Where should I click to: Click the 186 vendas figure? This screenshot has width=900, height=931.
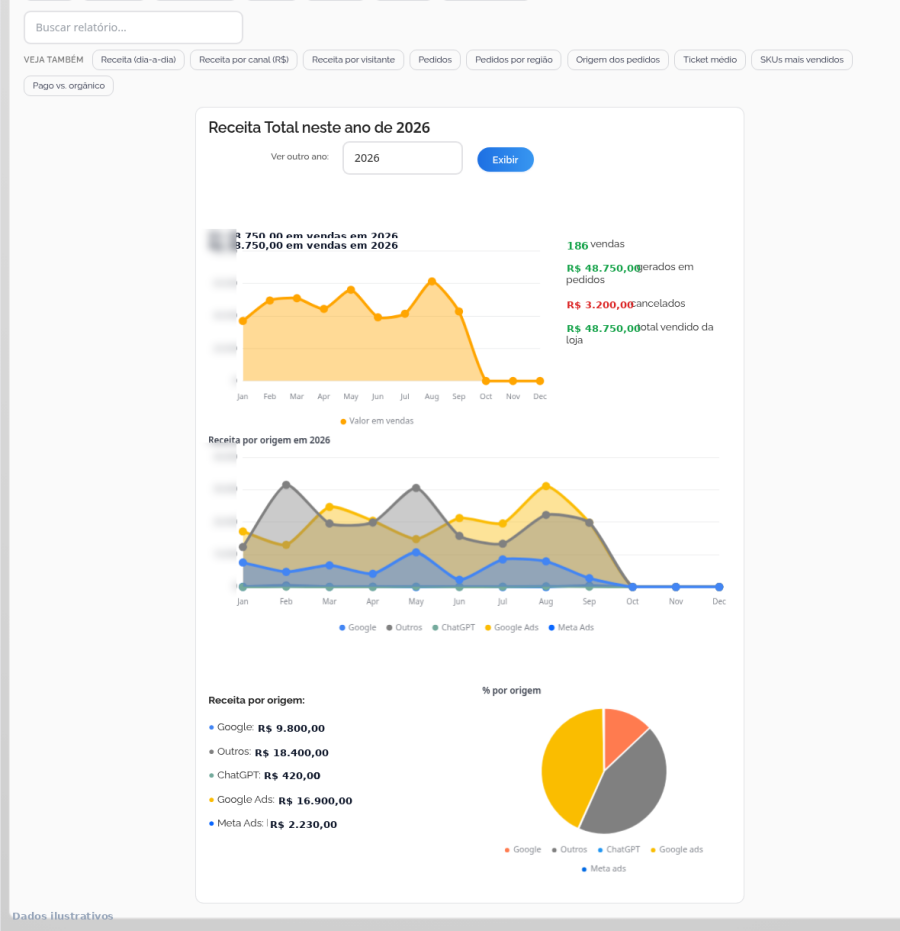(595, 245)
